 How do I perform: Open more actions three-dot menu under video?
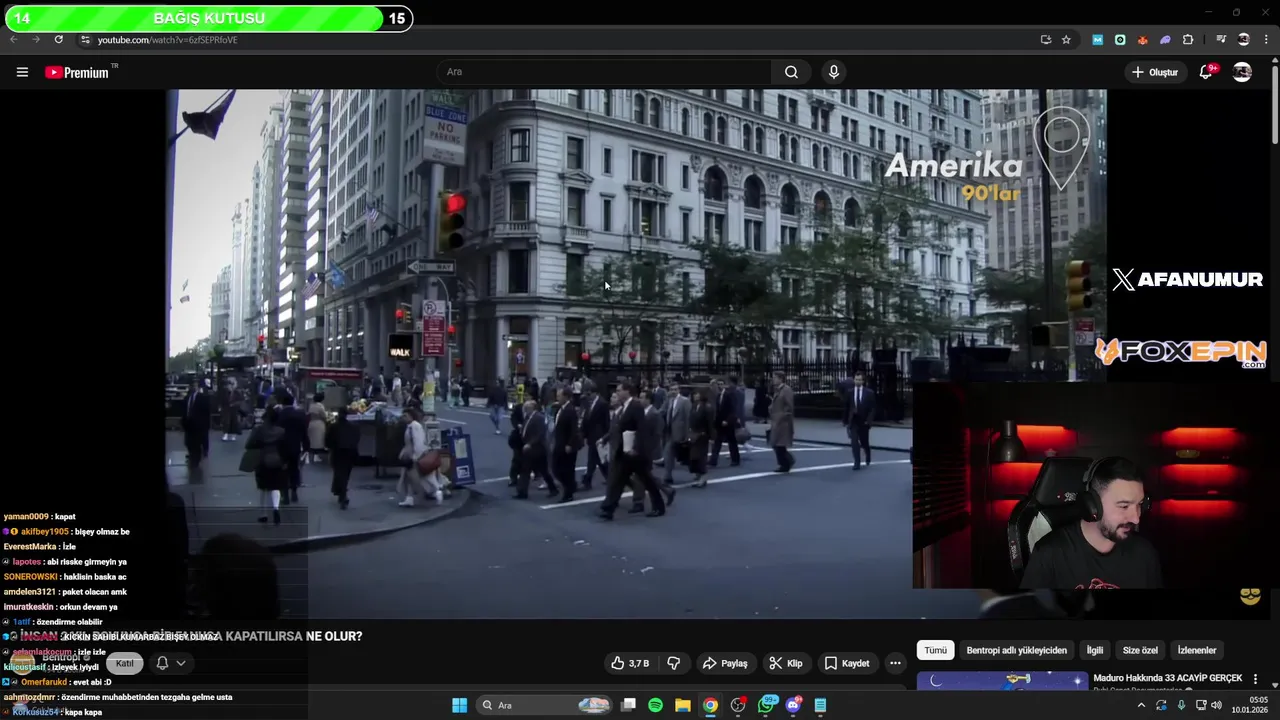[895, 663]
